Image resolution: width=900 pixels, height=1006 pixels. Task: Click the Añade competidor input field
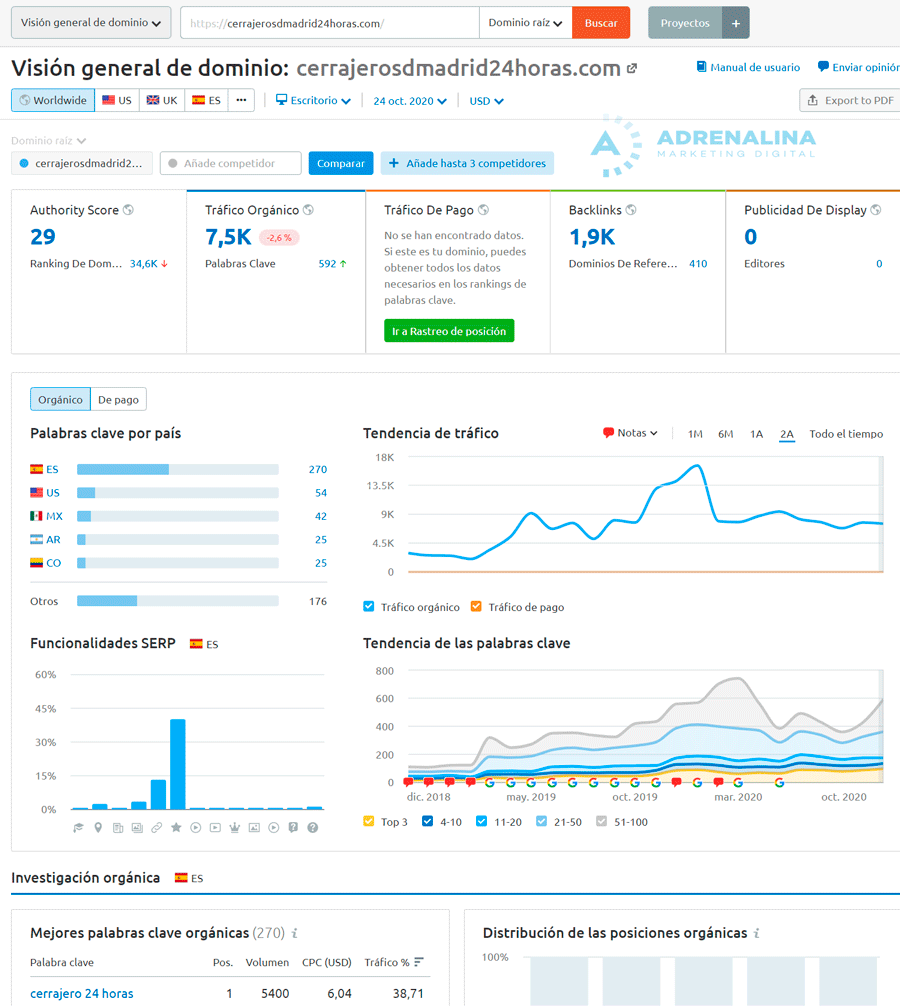[230, 162]
